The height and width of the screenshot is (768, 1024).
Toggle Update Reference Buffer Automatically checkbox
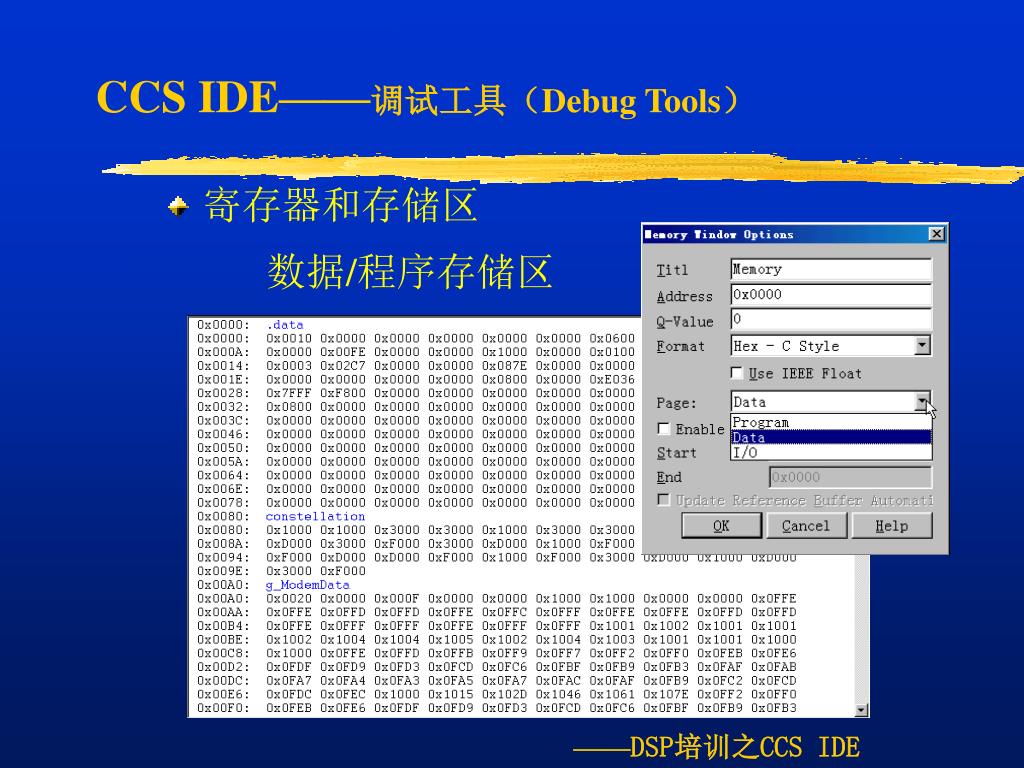click(664, 500)
